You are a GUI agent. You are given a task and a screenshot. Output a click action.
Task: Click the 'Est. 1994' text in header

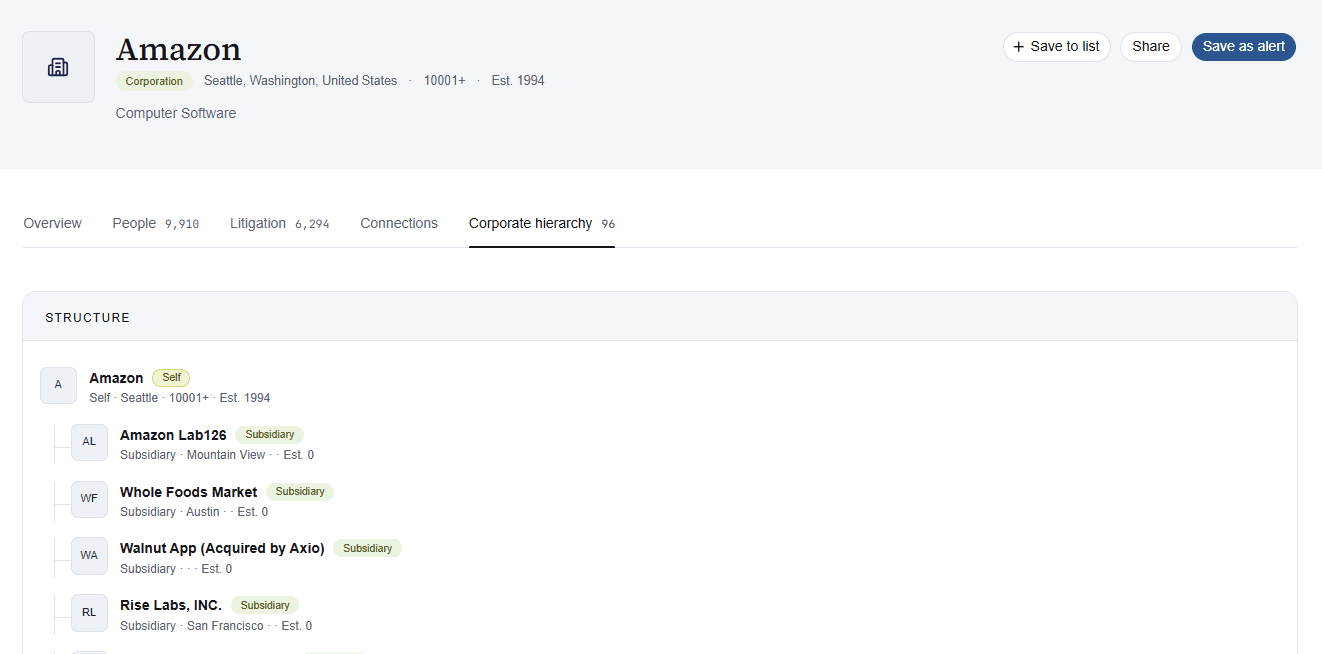518,81
